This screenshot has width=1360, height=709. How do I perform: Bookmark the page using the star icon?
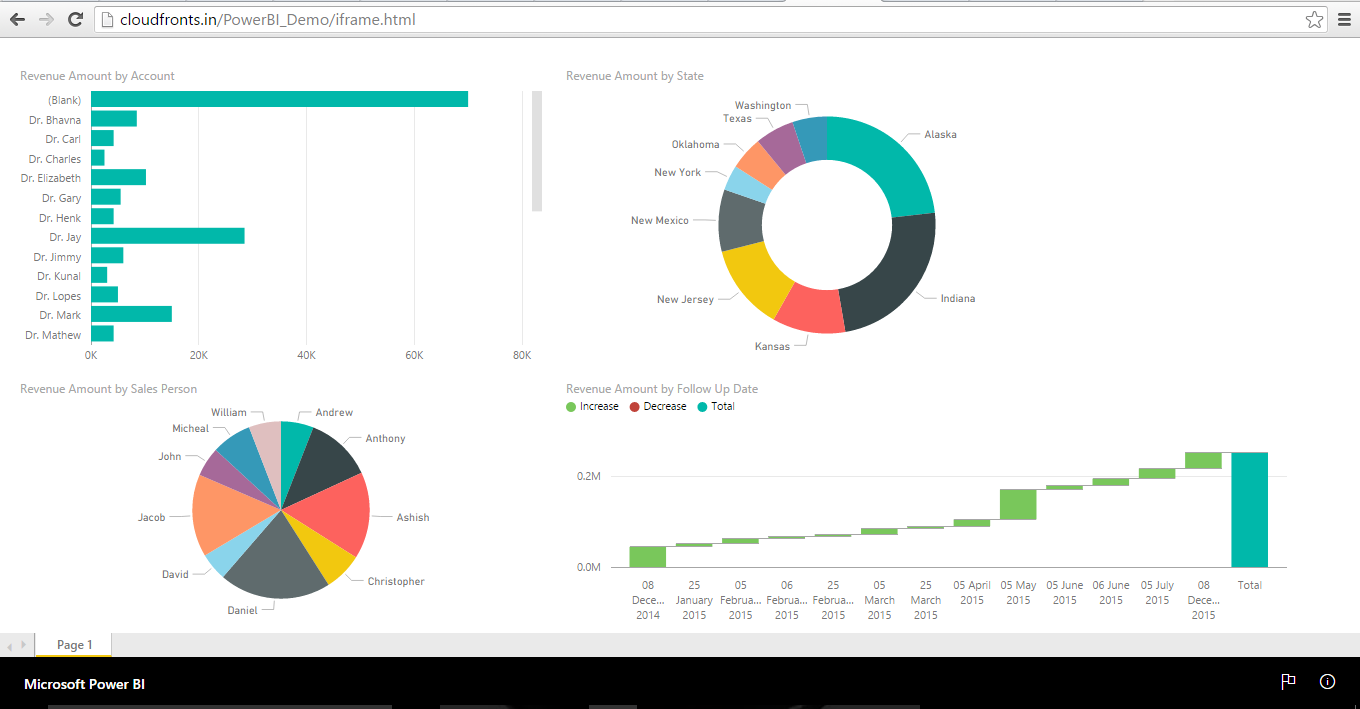pos(1314,19)
